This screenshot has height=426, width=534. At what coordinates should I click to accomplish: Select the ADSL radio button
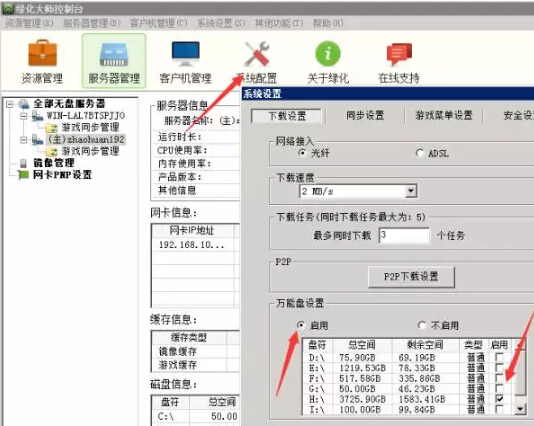(420, 153)
